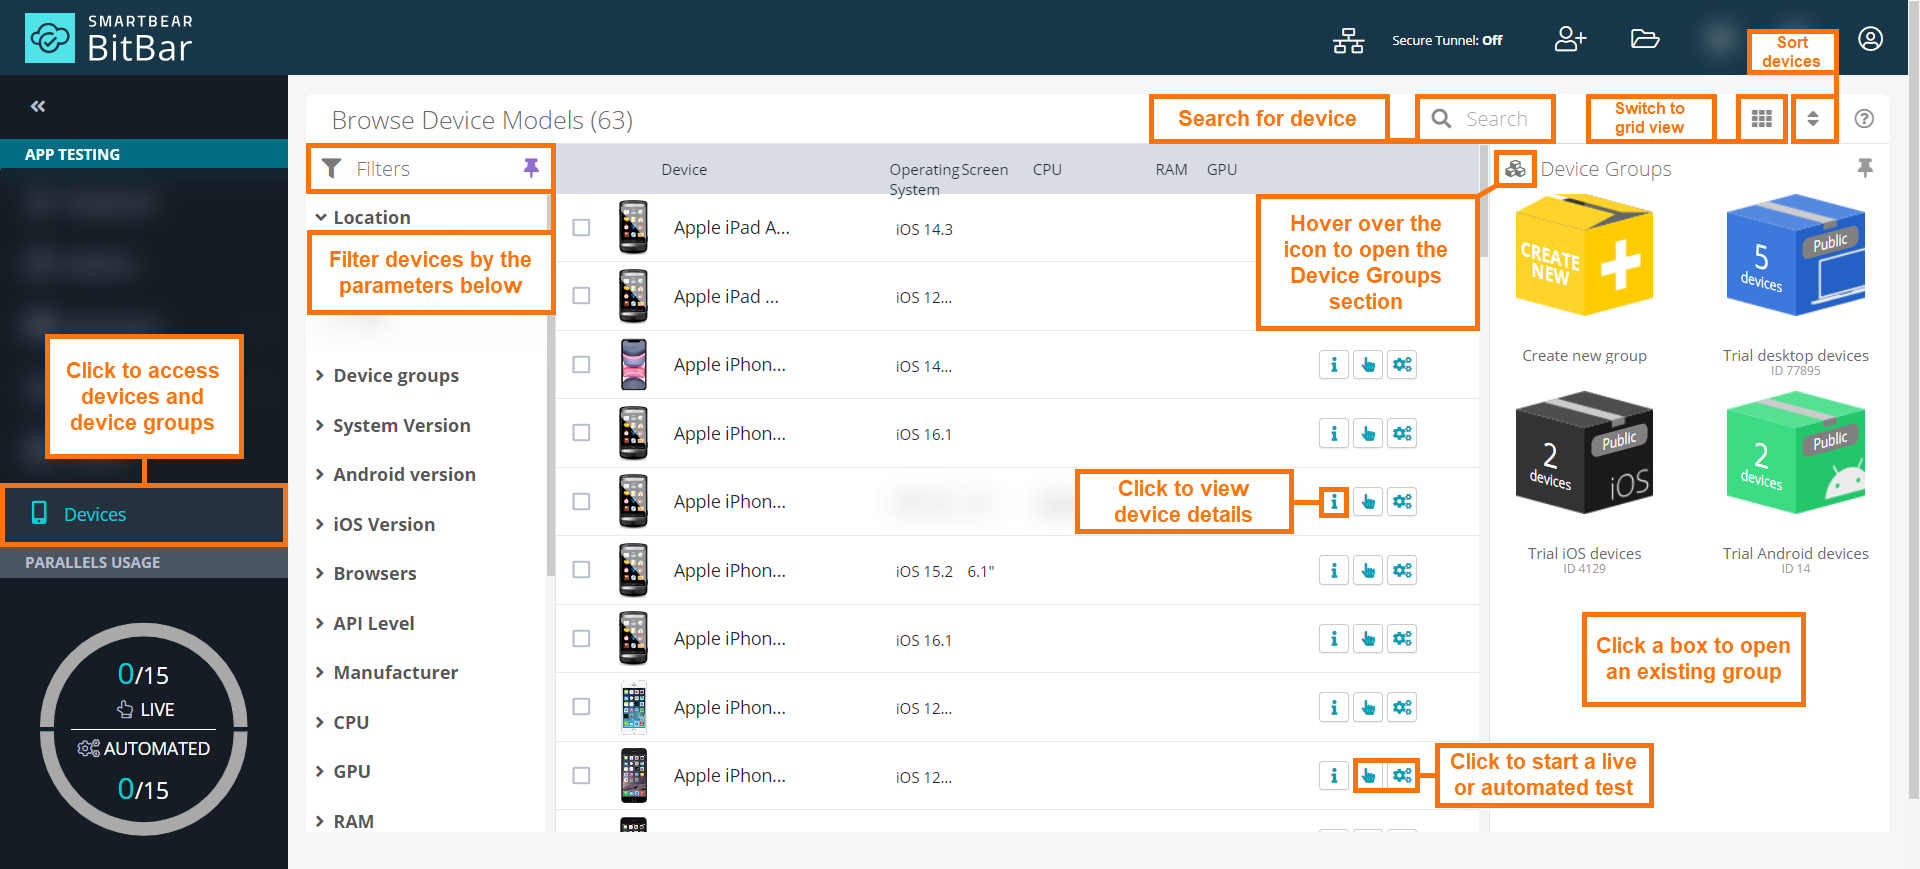Collapse the left sidebar with double chevron

pos(38,106)
